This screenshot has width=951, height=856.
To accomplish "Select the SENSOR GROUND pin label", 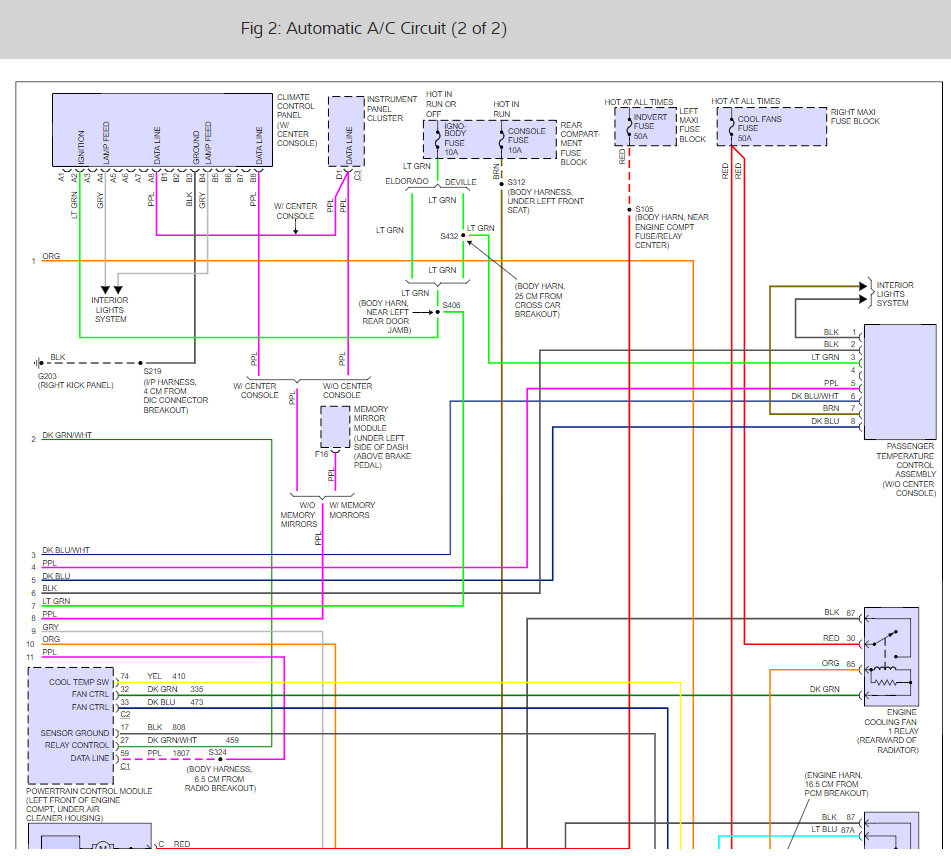I will (75, 733).
